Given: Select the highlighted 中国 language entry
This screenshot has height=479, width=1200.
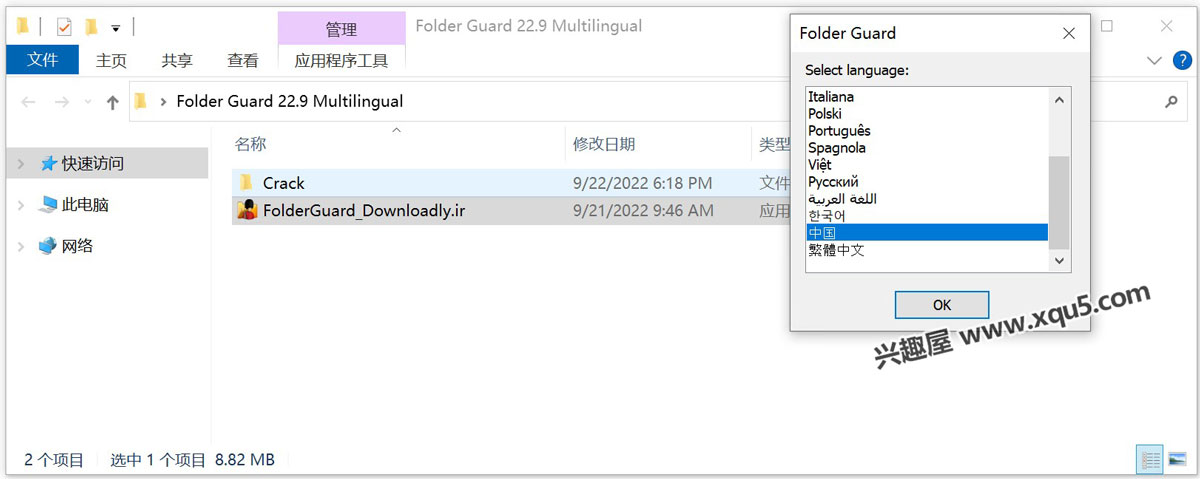Looking at the screenshot, I should coord(927,233).
